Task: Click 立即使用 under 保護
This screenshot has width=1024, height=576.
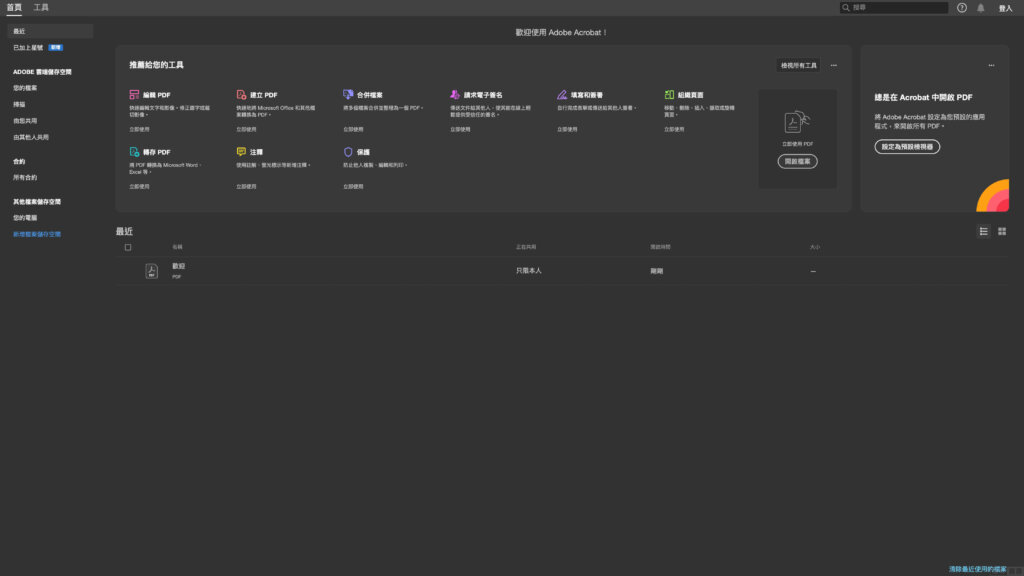Action: (x=353, y=187)
